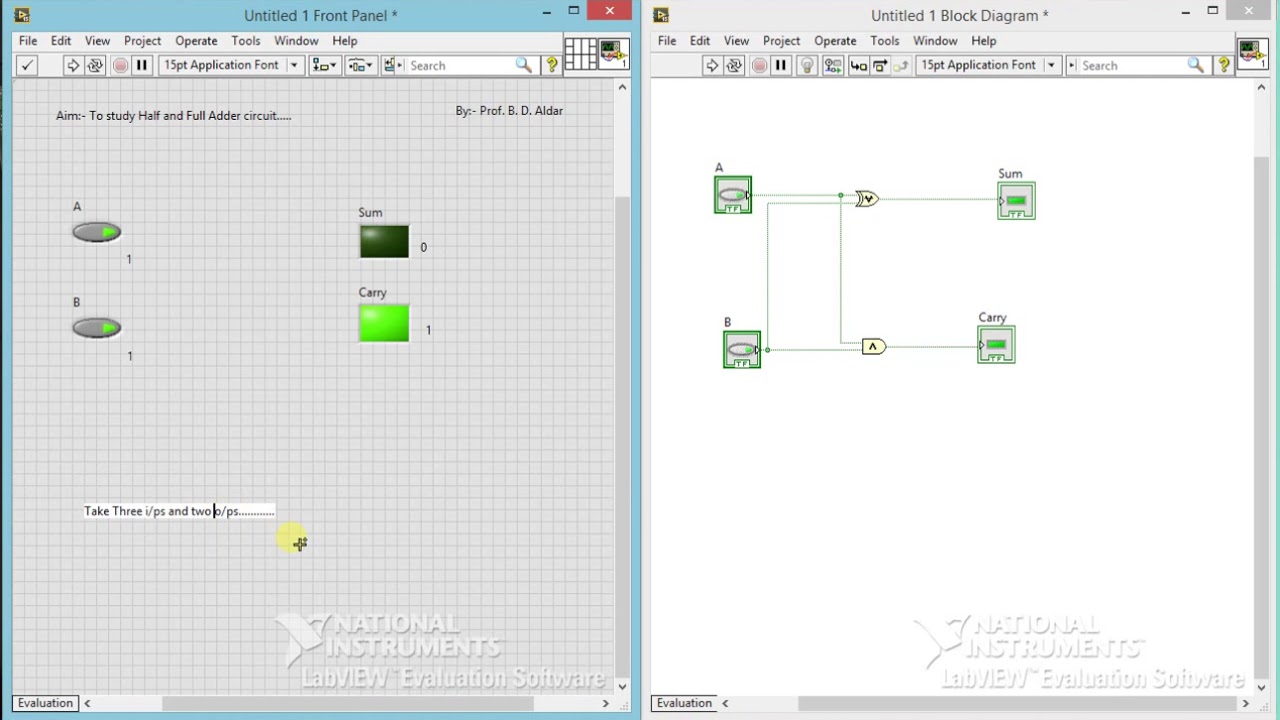Click VI icon in Front Panel corner
1280x720 pixels.
pyautogui.click(x=614, y=54)
